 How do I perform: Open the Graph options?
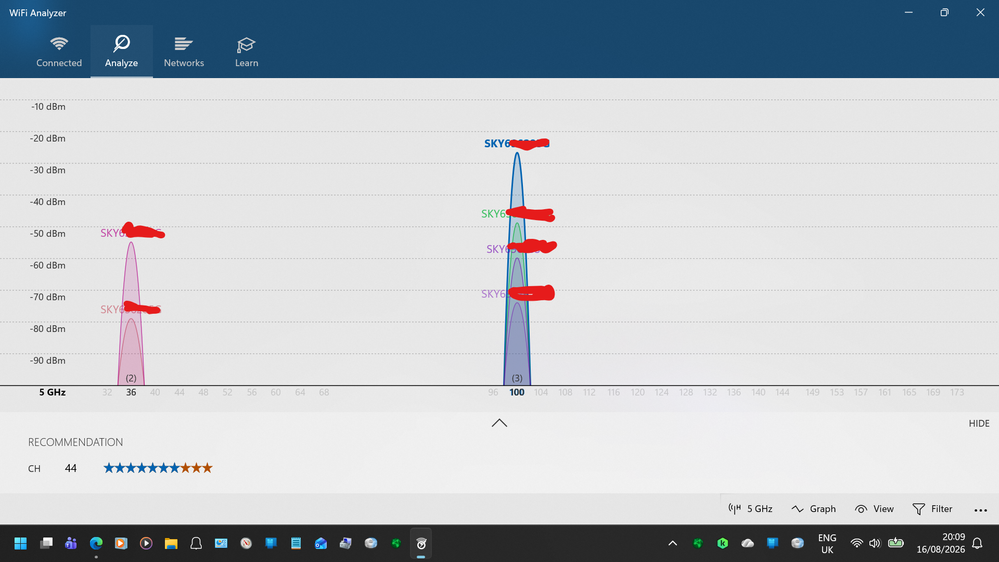point(814,508)
